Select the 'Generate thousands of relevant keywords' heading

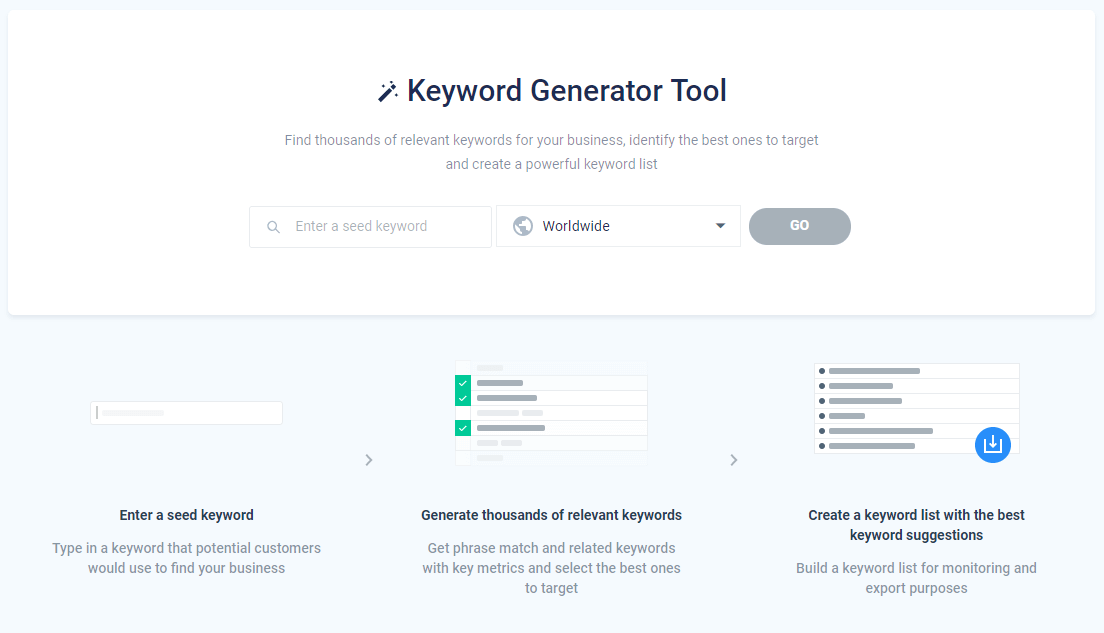[x=551, y=515]
